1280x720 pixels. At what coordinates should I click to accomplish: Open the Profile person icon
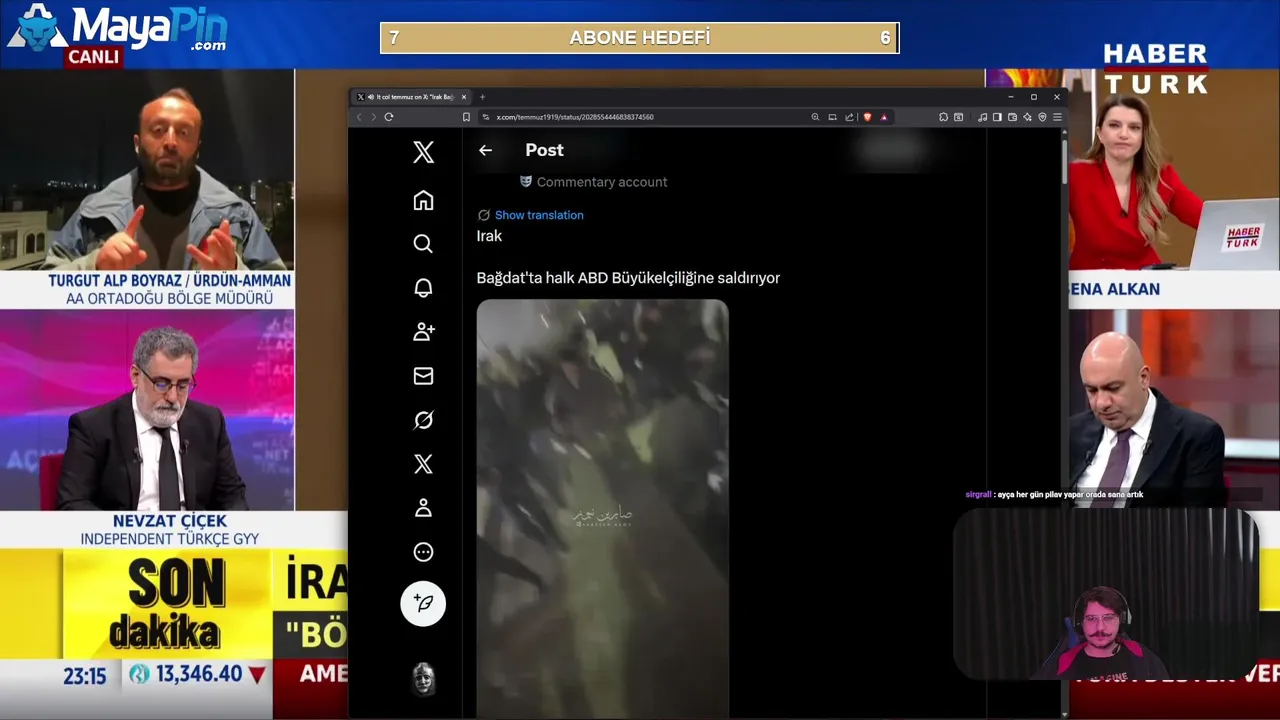pyautogui.click(x=423, y=508)
